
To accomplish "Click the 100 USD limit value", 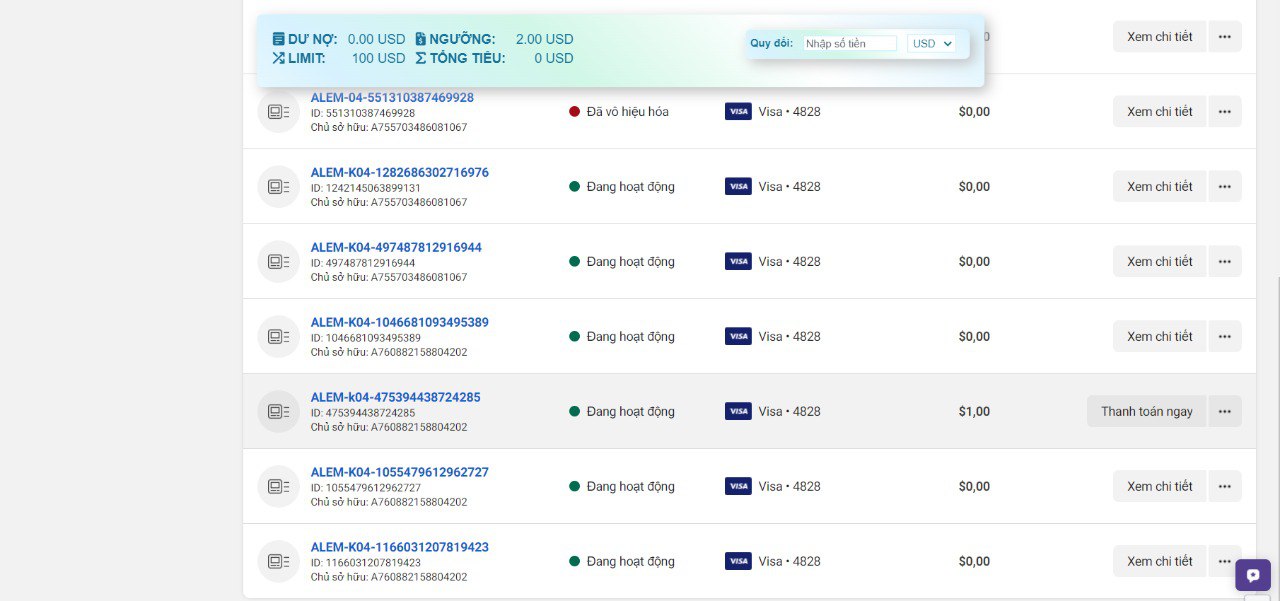I will 378,58.
